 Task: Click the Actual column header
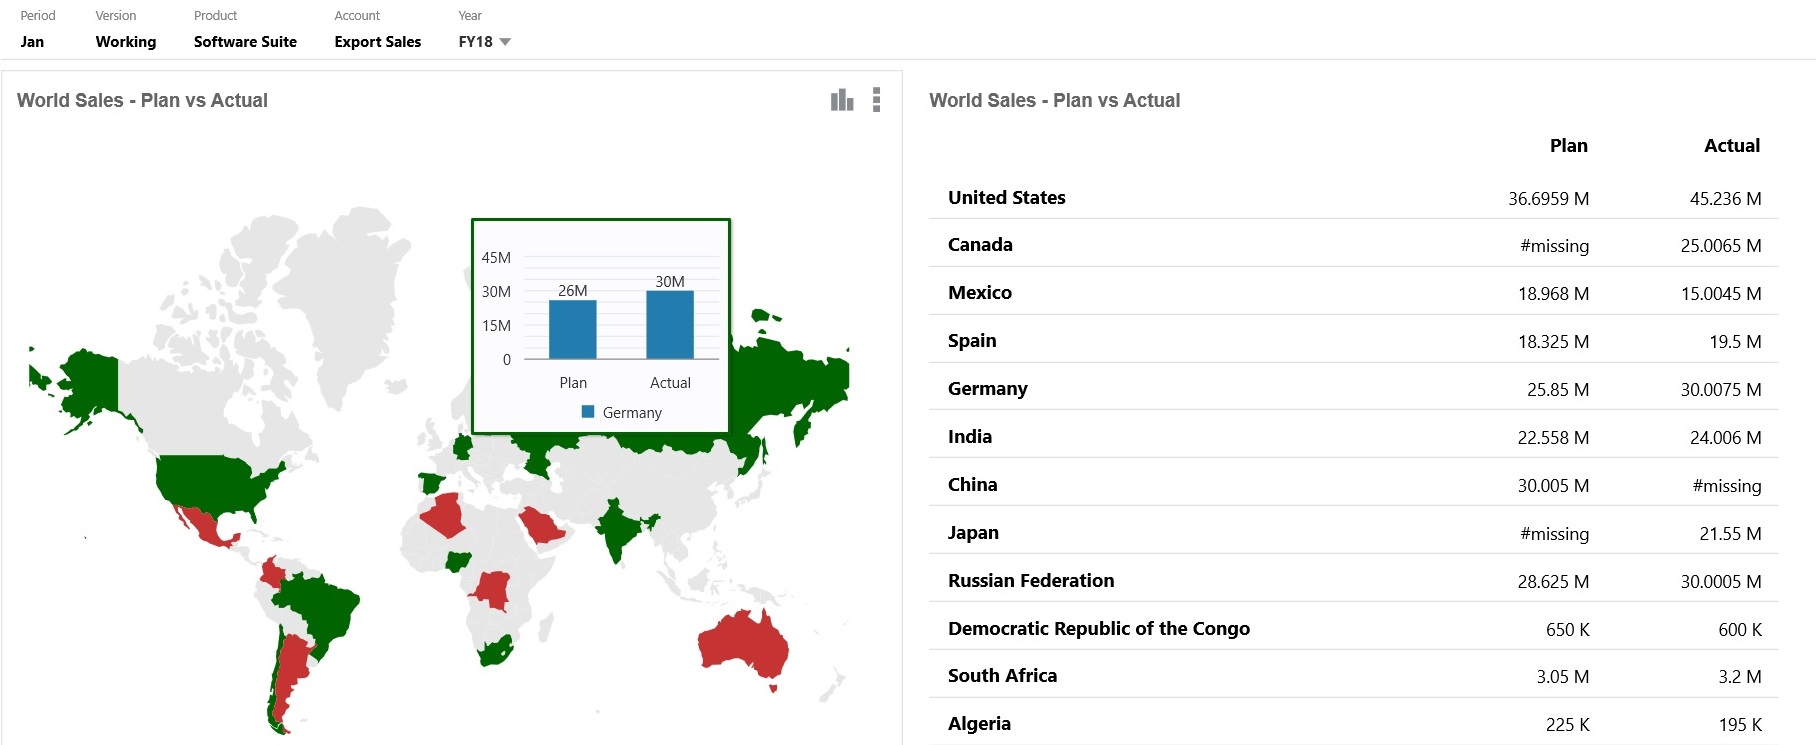click(1732, 146)
